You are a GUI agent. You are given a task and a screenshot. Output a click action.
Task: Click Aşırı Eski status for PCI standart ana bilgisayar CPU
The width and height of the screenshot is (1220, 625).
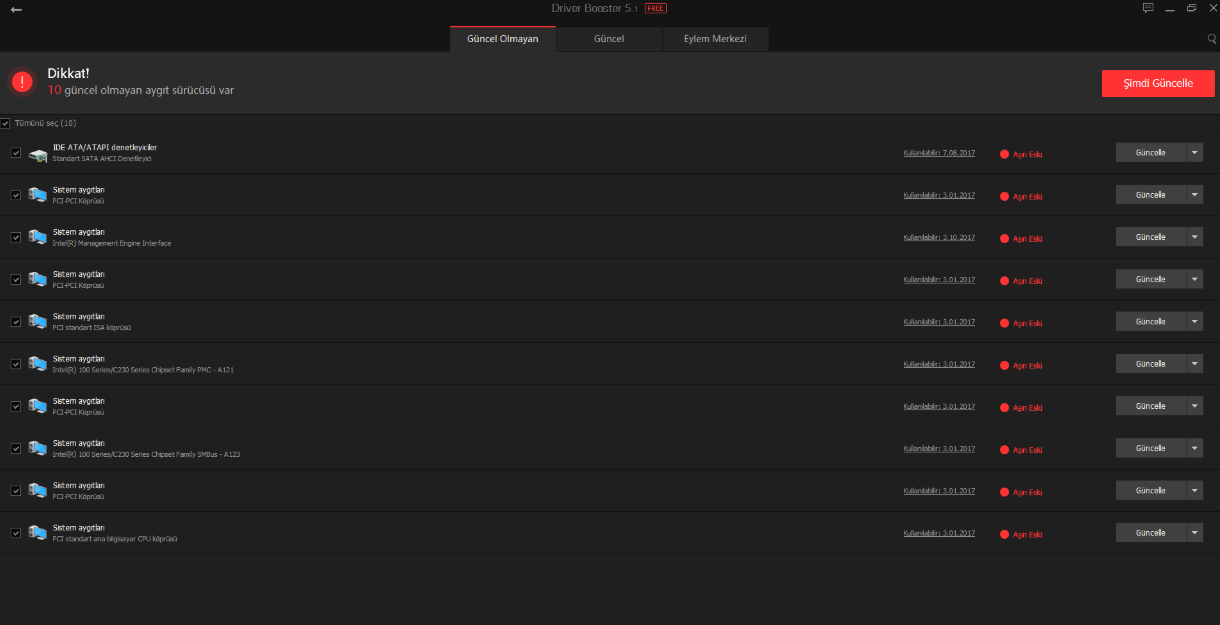pyautogui.click(x=1021, y=534)
